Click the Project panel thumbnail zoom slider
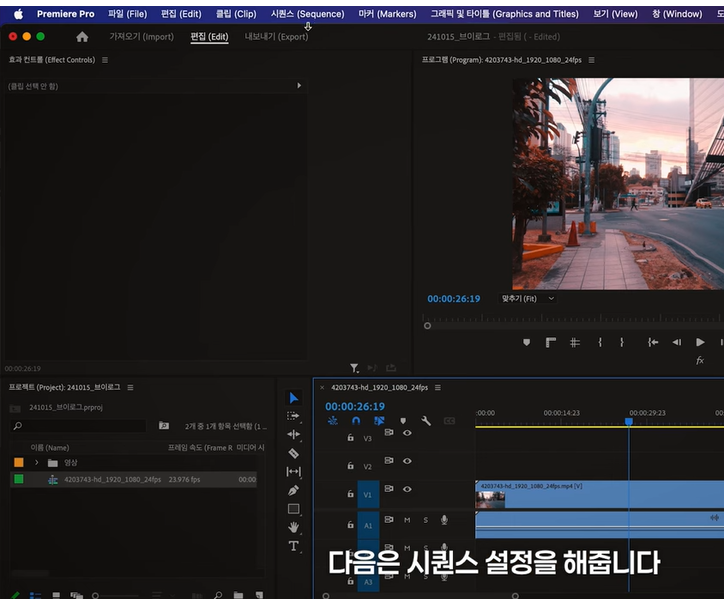 (x=117, y=596)
